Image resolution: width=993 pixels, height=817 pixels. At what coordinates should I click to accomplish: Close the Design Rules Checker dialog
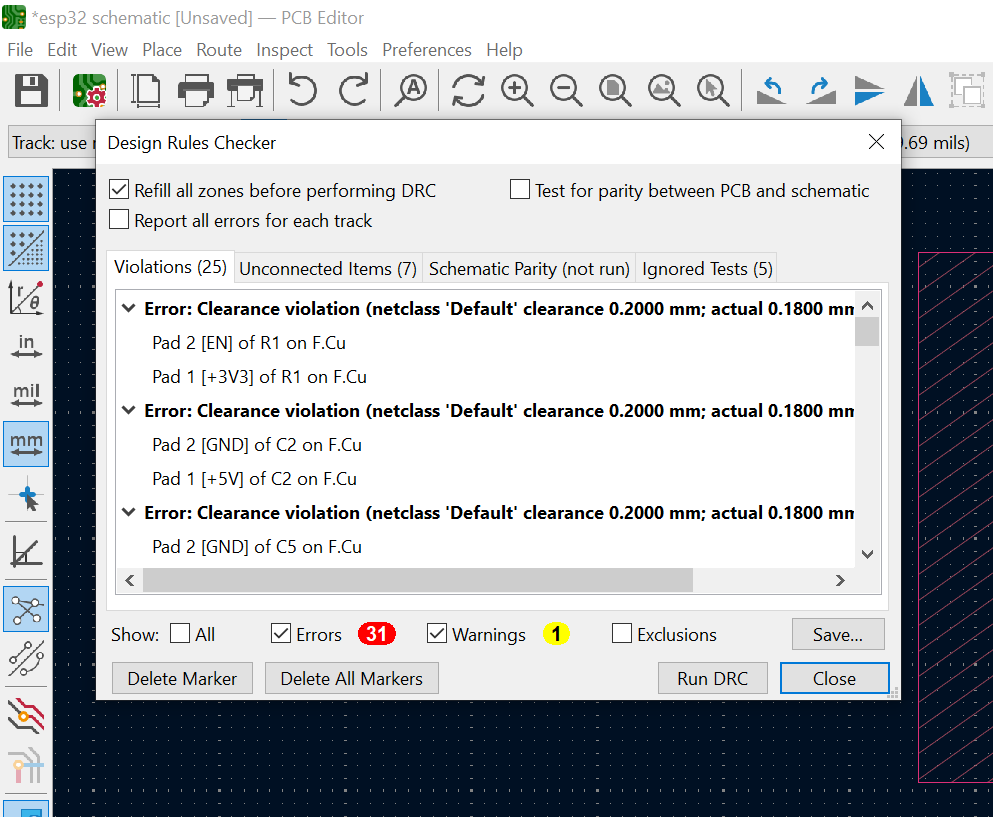835,678
